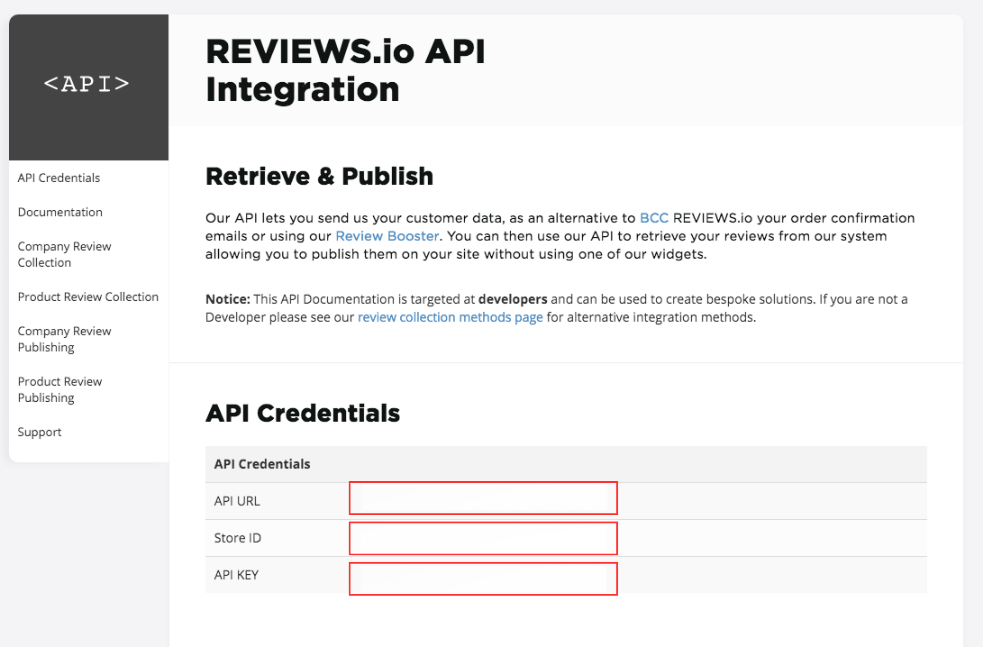The height and width of the screenshot is (647, 983).
Task: Follow the BCC link
Action: click(x=654, y=218)
